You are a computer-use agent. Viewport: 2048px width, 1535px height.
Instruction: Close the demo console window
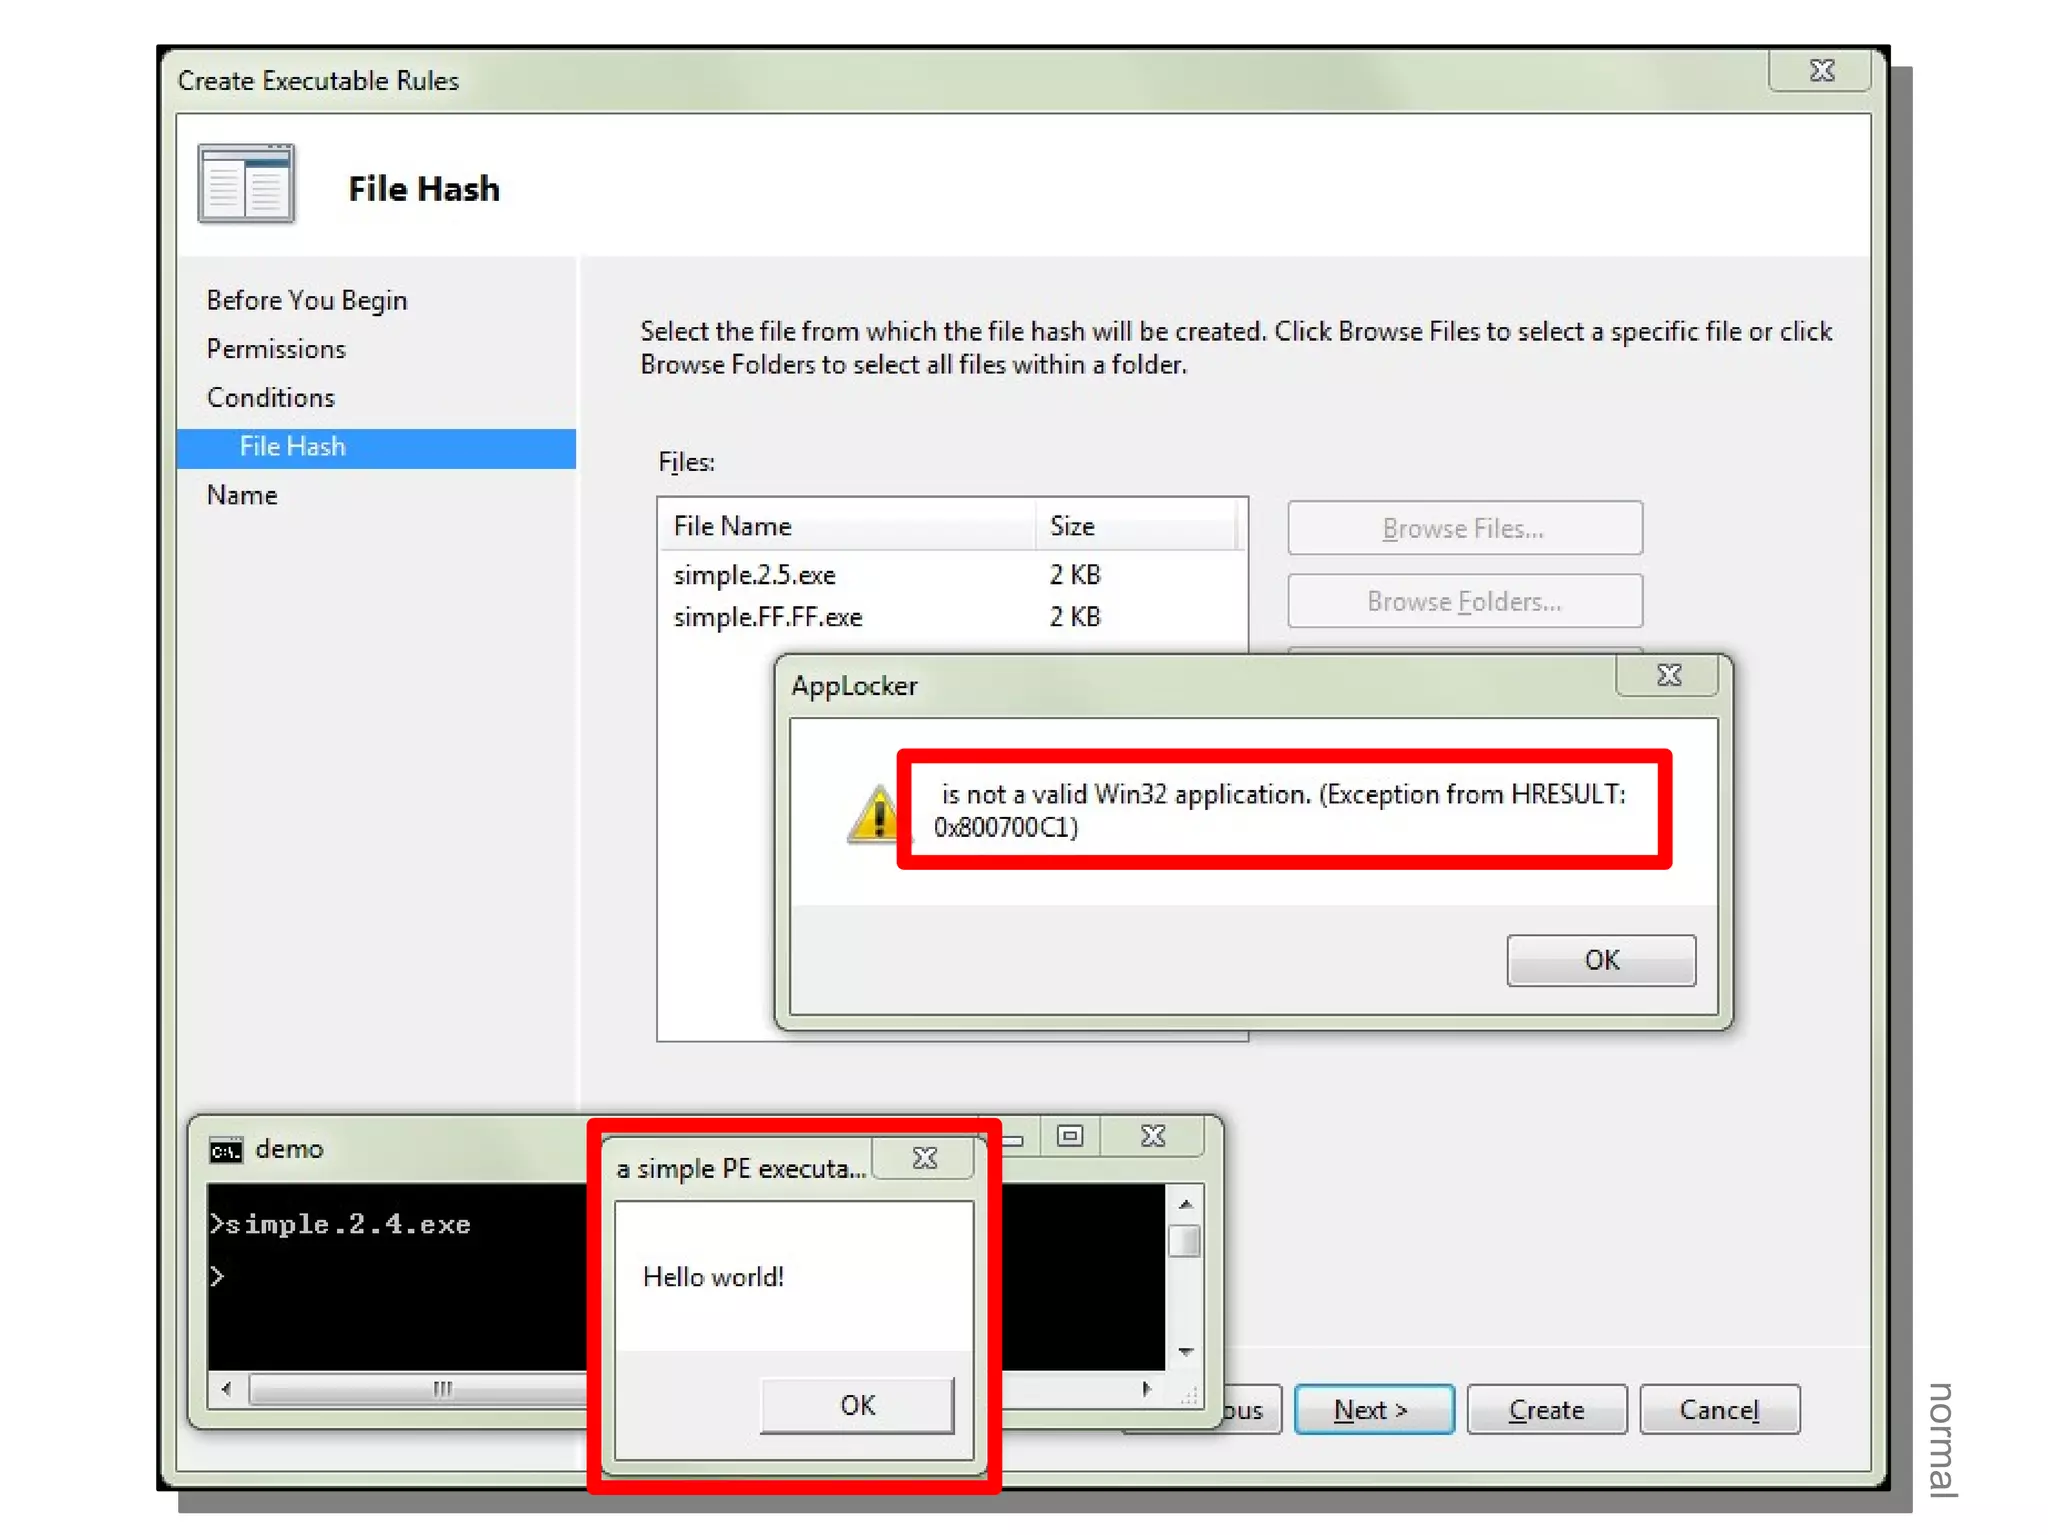1153,1136
